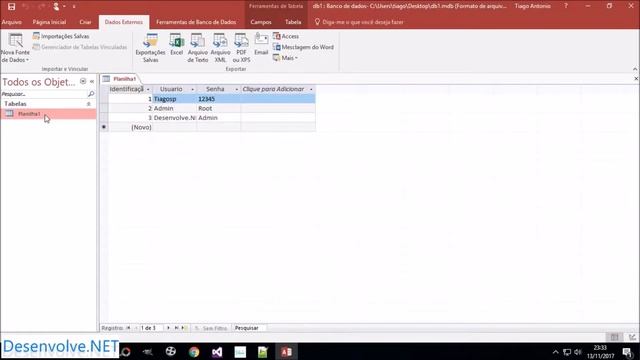640x360 pixels.
Task: Go to first record button
Action: [128, 328]
